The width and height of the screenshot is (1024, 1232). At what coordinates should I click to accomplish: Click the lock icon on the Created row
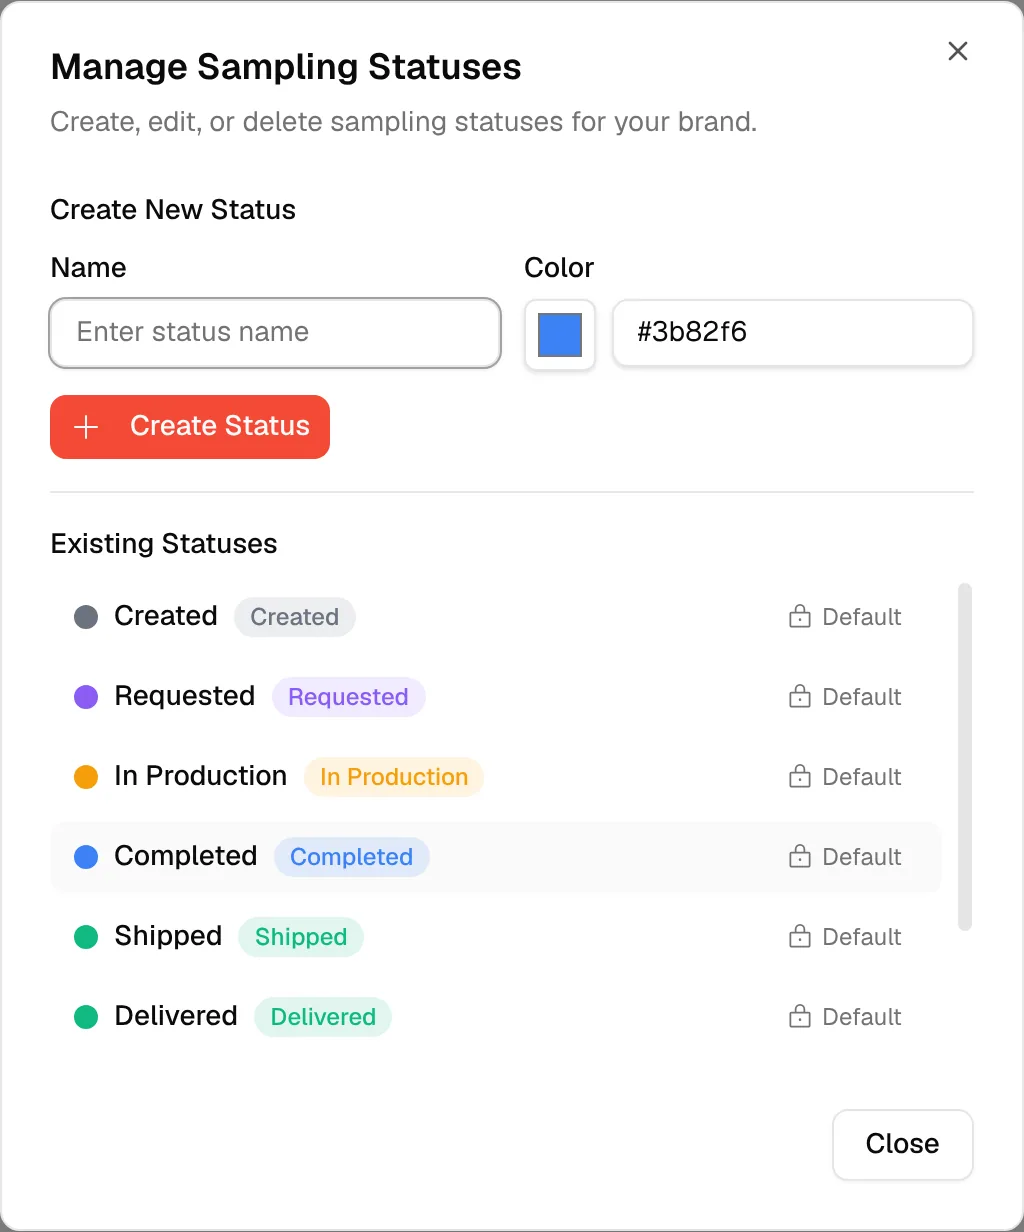800,617
